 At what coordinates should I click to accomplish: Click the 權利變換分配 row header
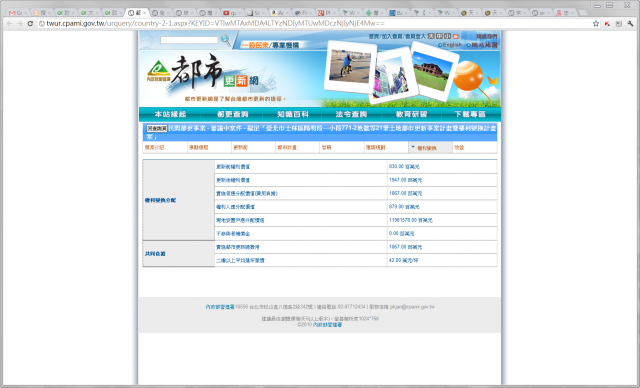178,200
